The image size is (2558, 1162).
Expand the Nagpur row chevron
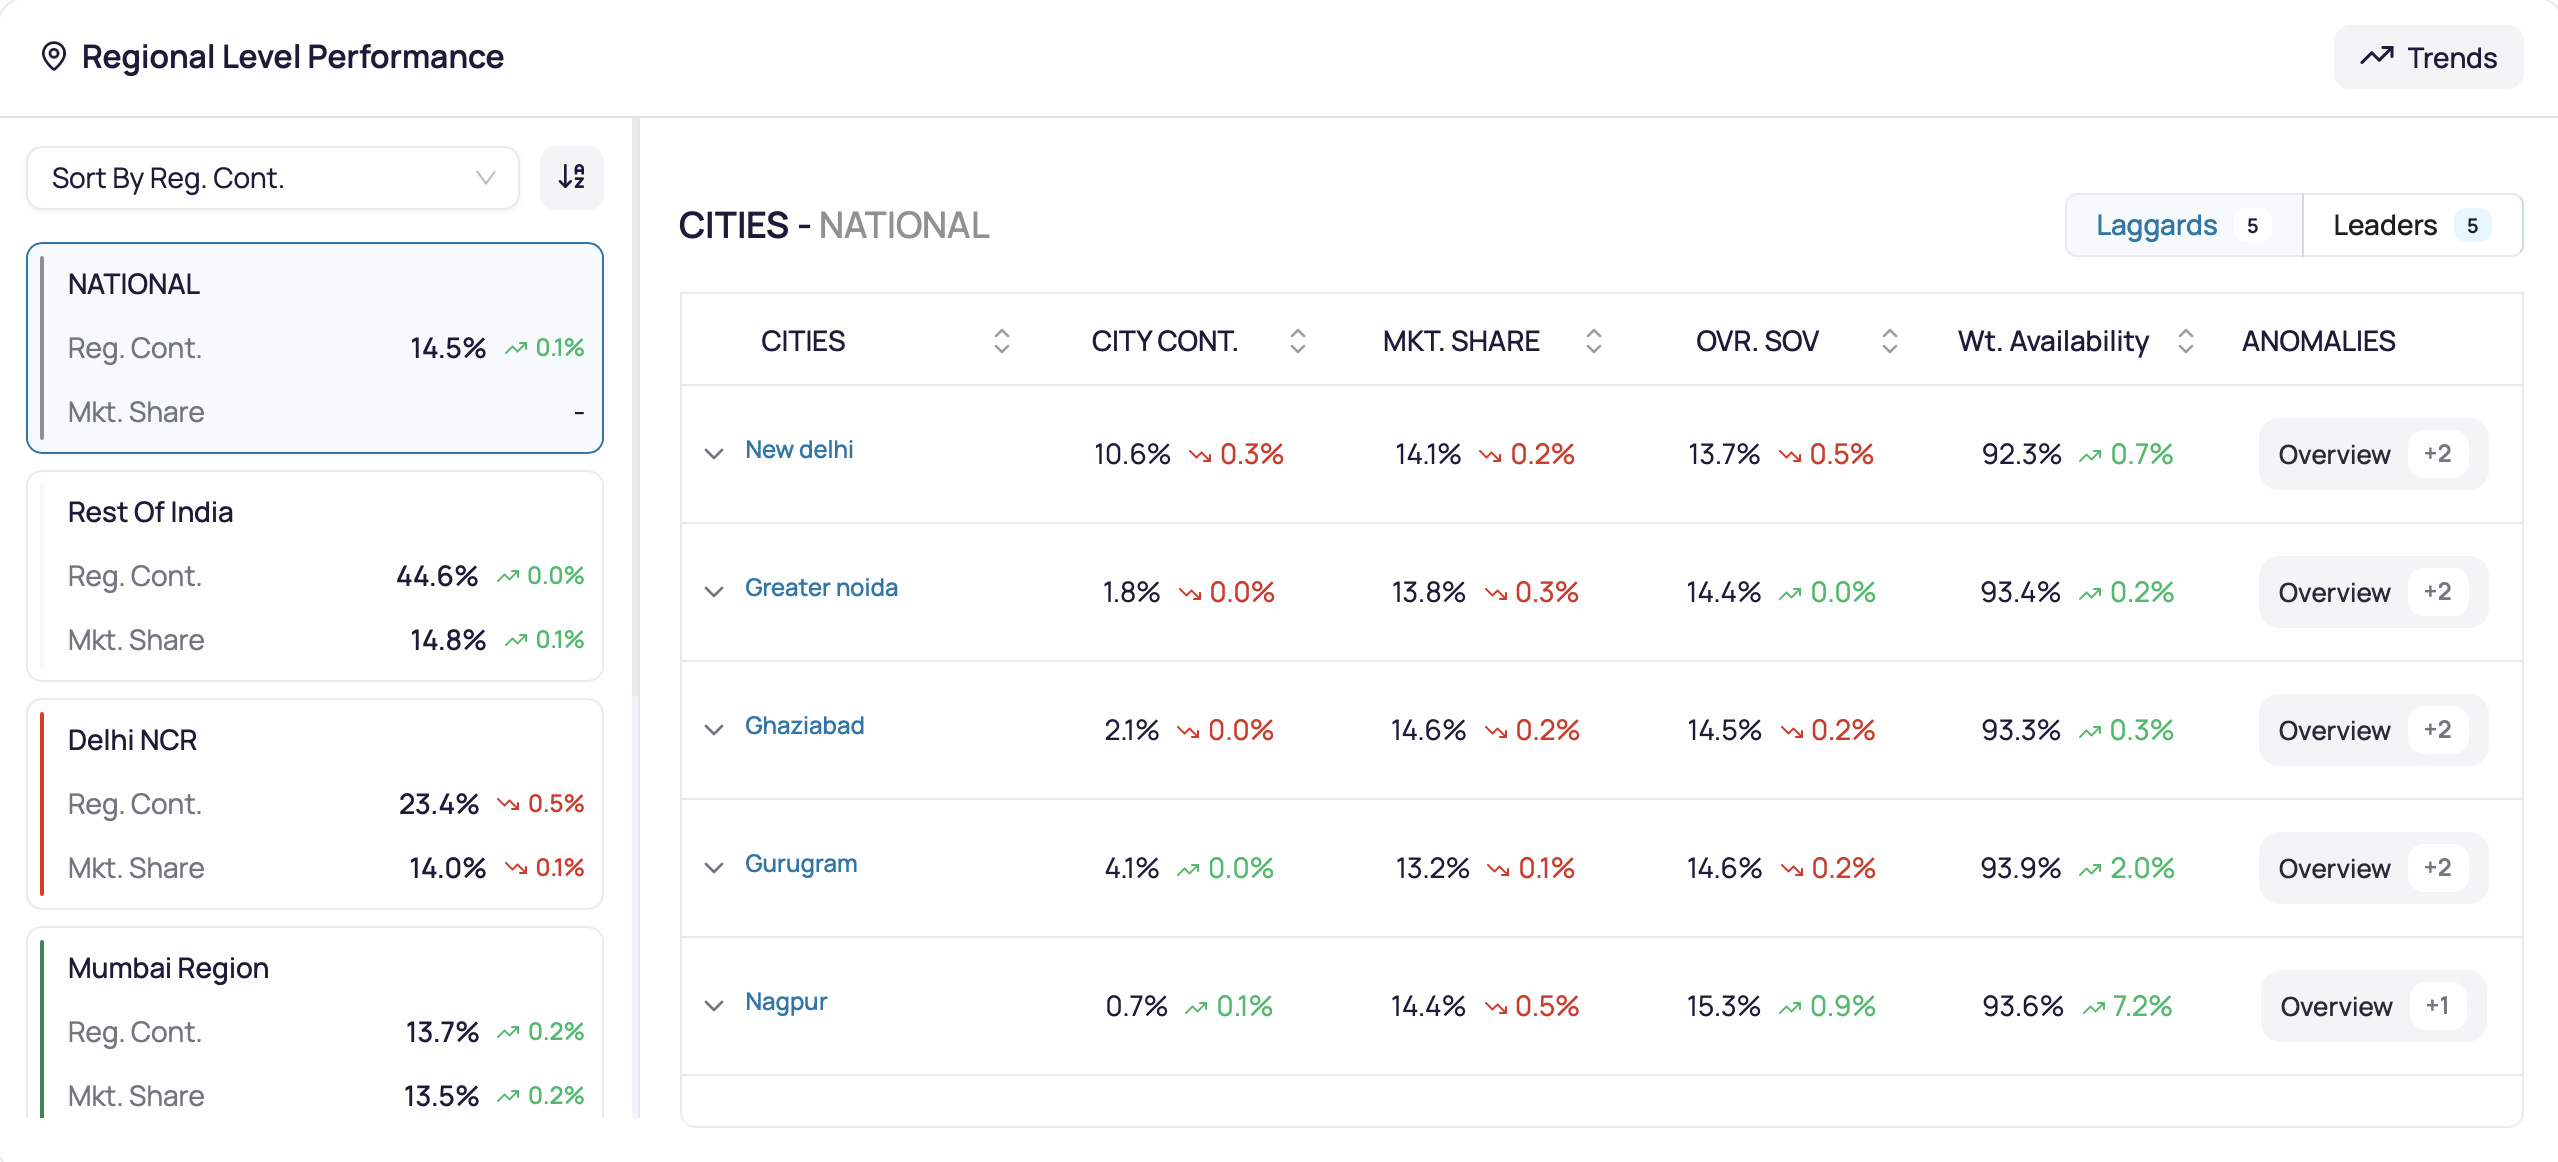(x=713, y=1005)
